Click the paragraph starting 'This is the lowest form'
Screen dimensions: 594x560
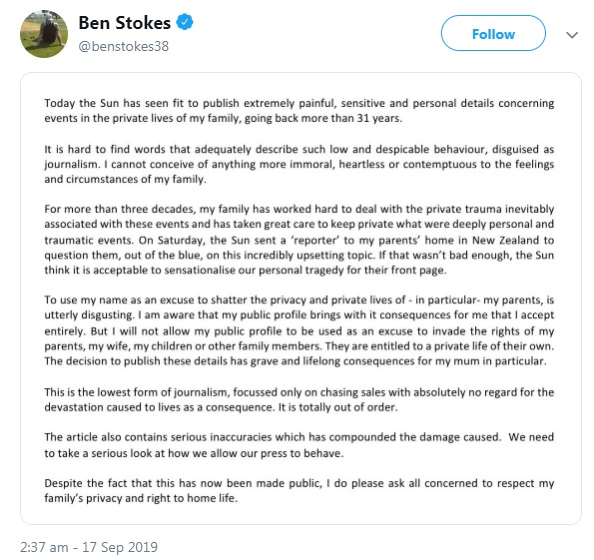click(299, 399)
